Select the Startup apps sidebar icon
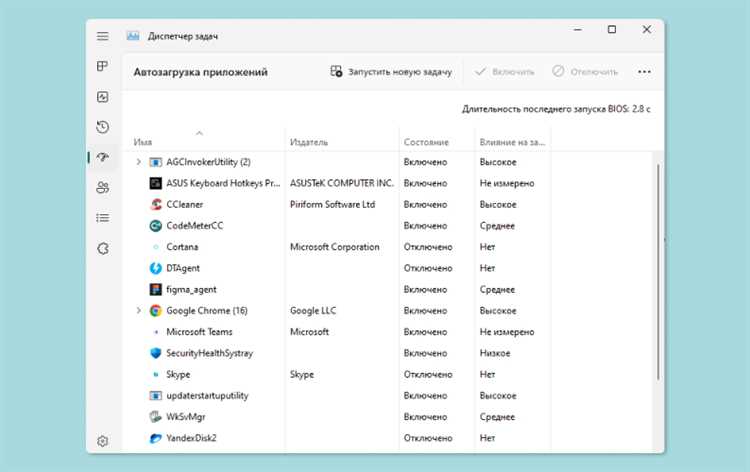The image size is (750, 472). tap(102, 157)
